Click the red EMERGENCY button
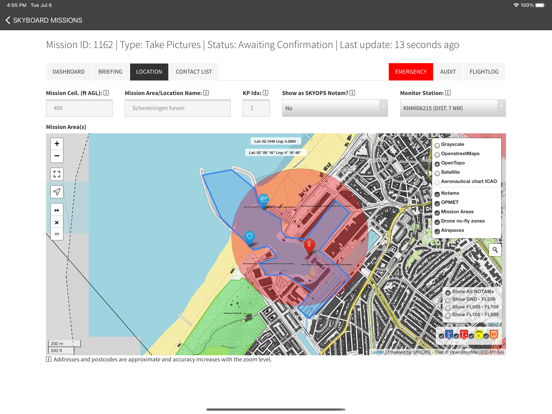The width and height of the screenshot is (552, 414). [x=411, y=72]
